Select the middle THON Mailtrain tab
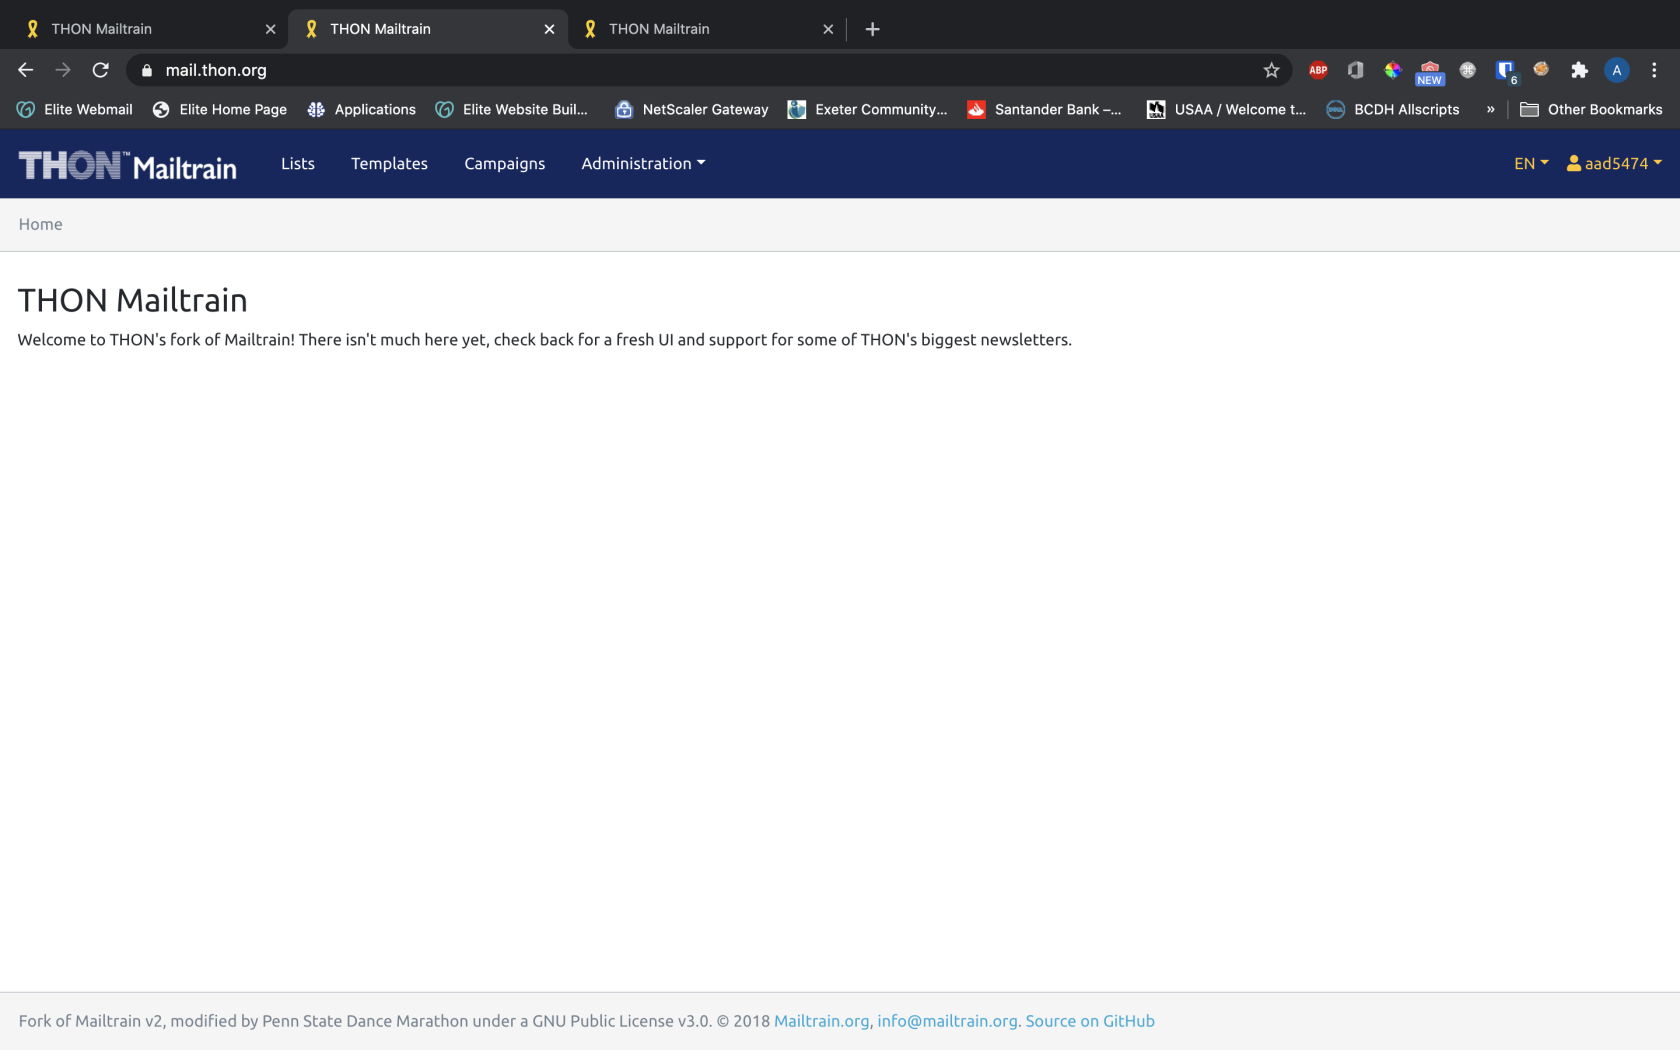 [428, 29]
